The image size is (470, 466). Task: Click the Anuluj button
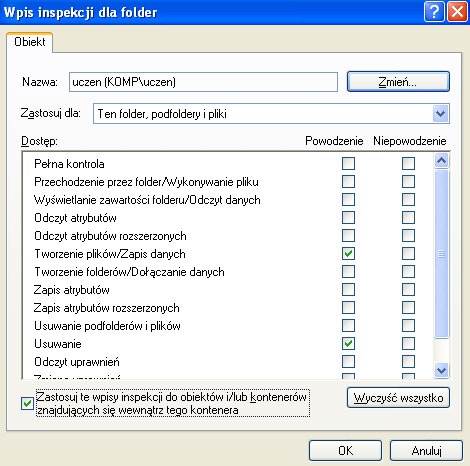426,451
